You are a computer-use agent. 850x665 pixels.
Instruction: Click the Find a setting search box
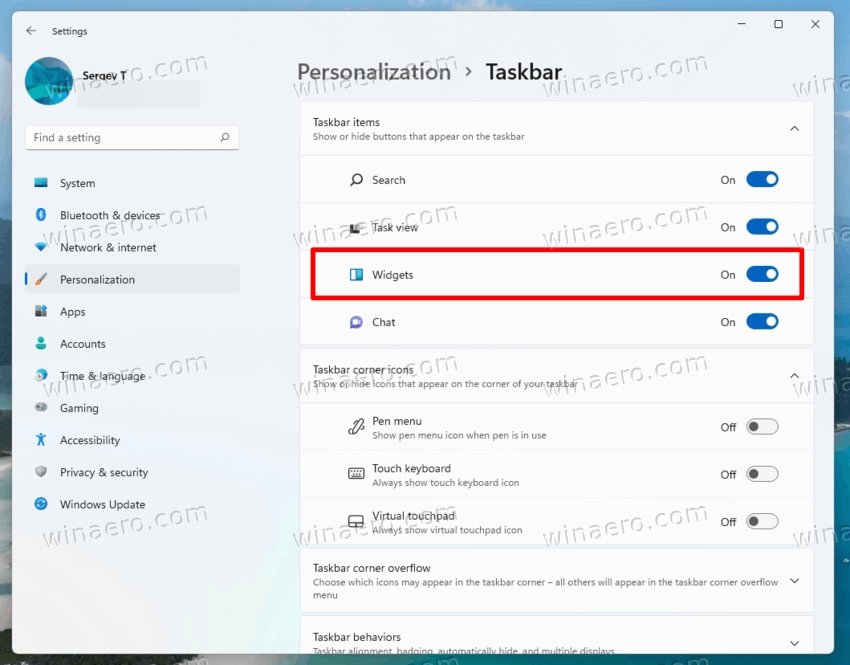coord(132,138)
